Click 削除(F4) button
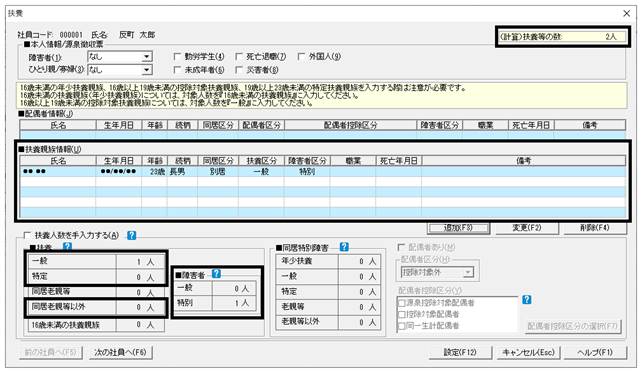The height and width of the screenshot is (371, 642). click(x=595, y=228)
